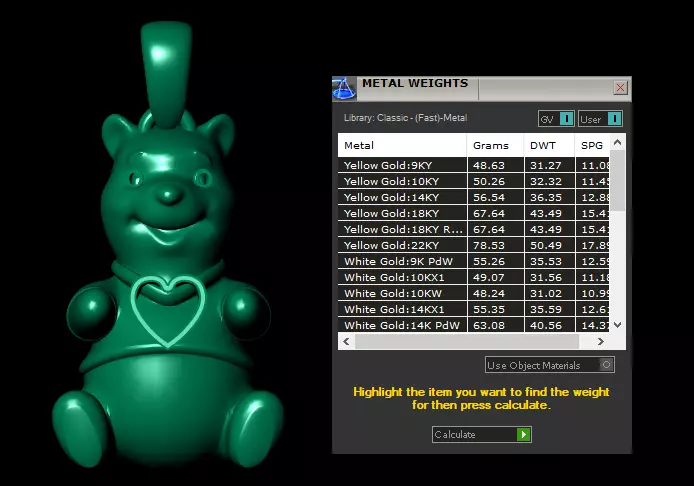Click the 49.07 grams value
This screenshot has width=694, height=486.
pyautogui.click(x=489, y=277)
